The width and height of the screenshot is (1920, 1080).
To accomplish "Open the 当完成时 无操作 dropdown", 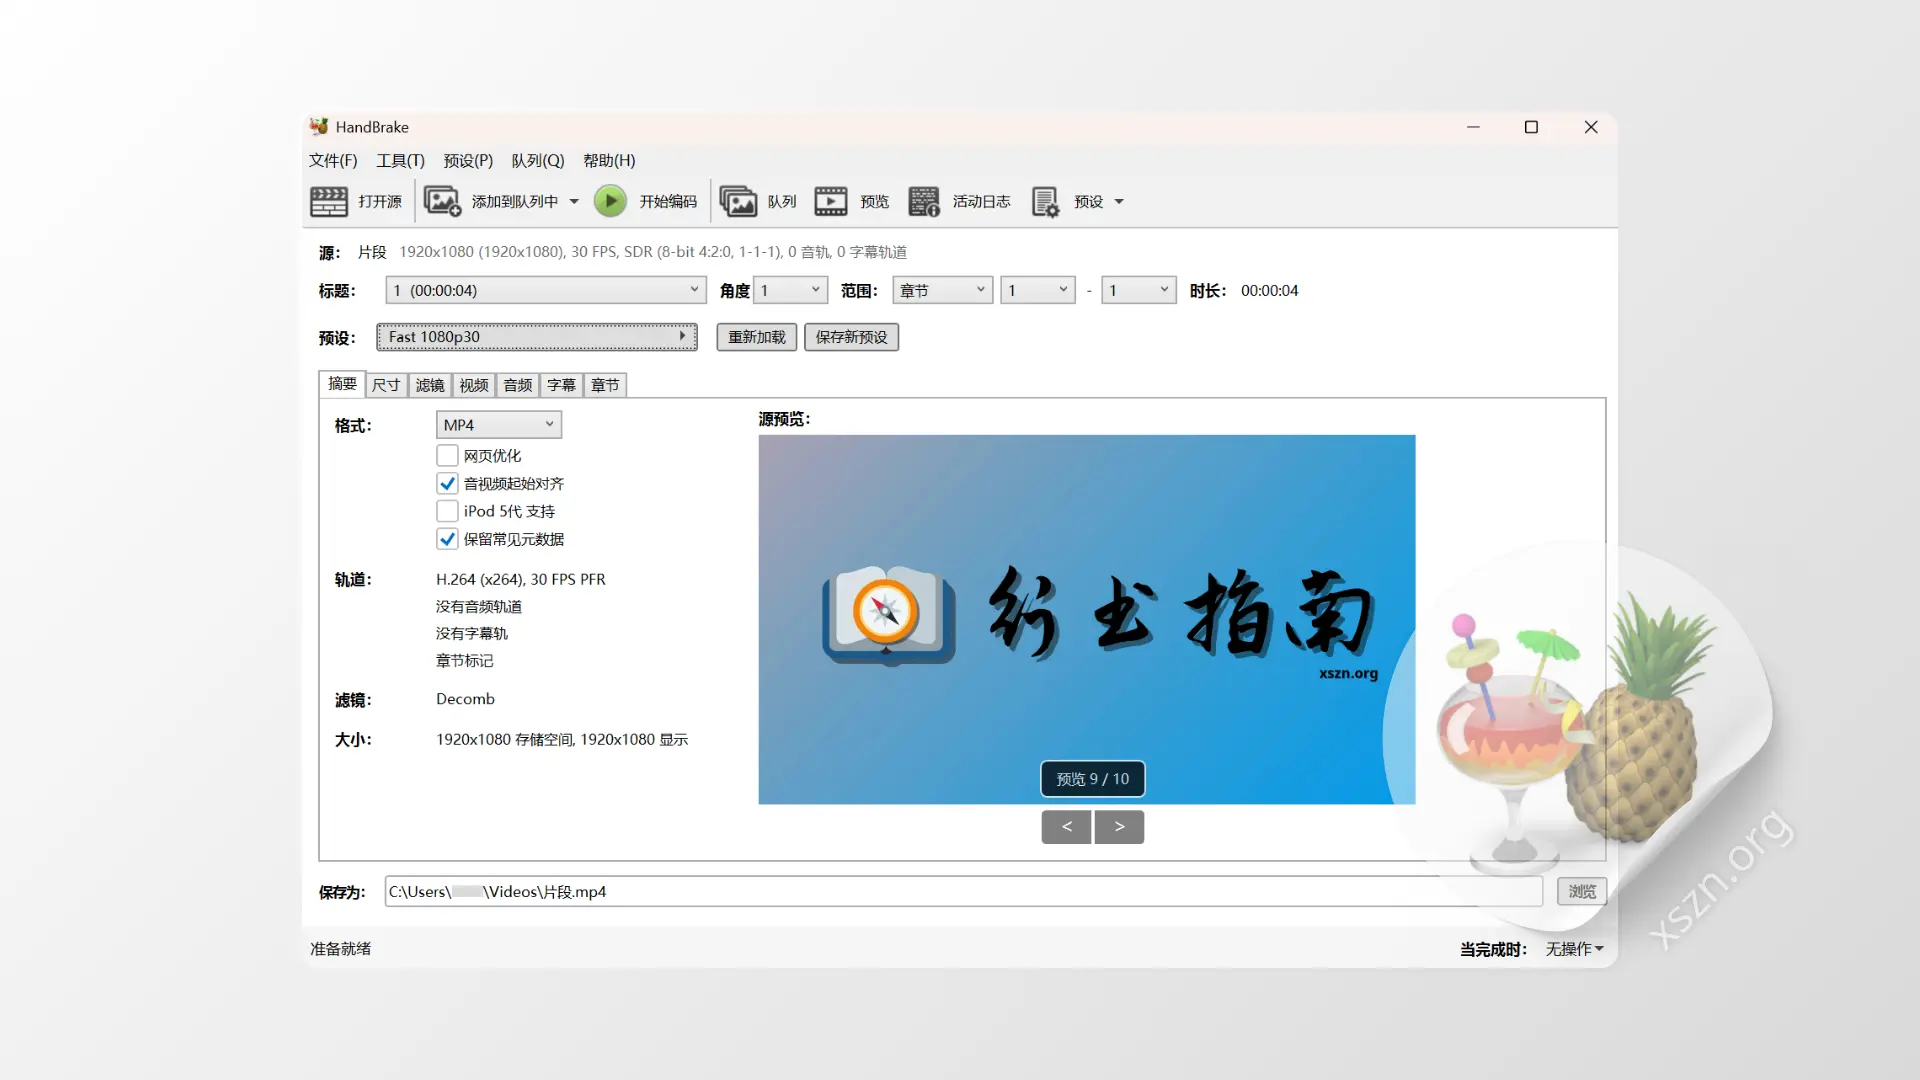I will [x=1573, y=948].
